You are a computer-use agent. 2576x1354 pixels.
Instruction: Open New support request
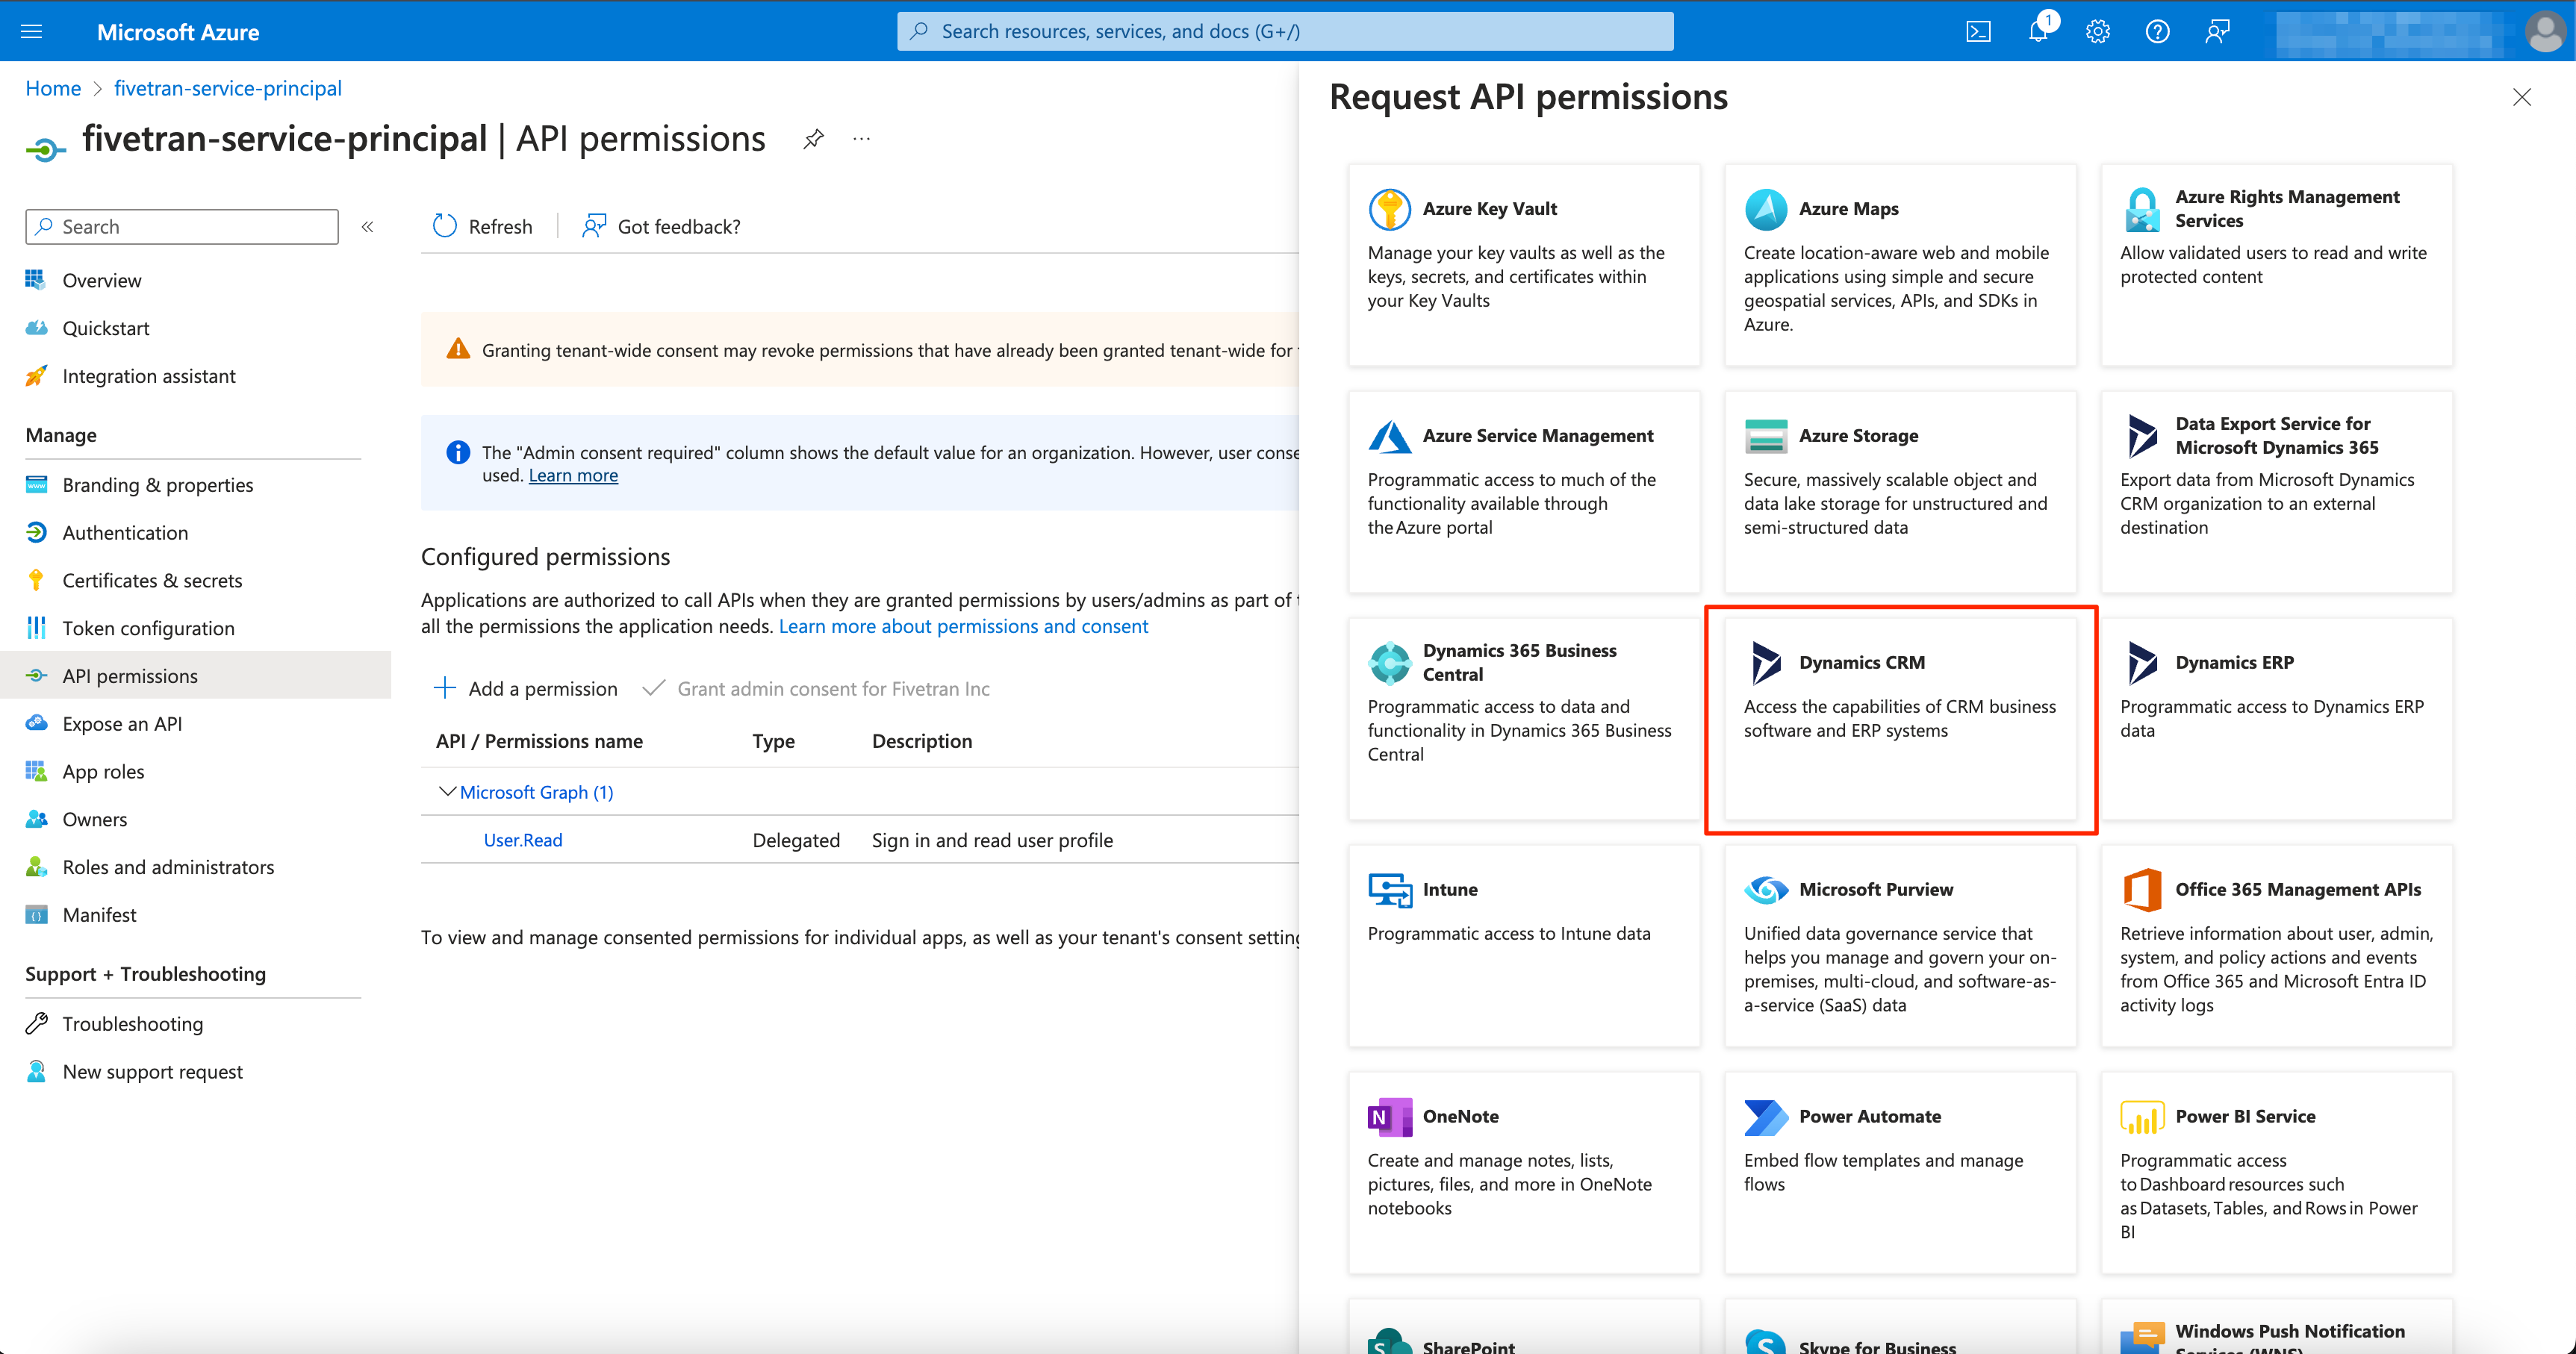[x=152, y=1072]
